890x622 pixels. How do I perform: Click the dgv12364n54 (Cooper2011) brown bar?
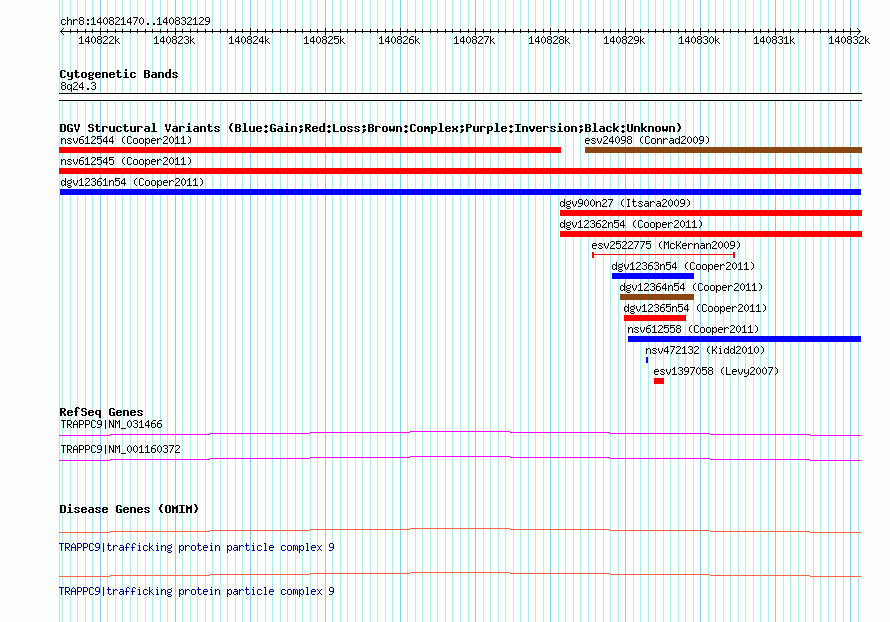coord(657,297)
